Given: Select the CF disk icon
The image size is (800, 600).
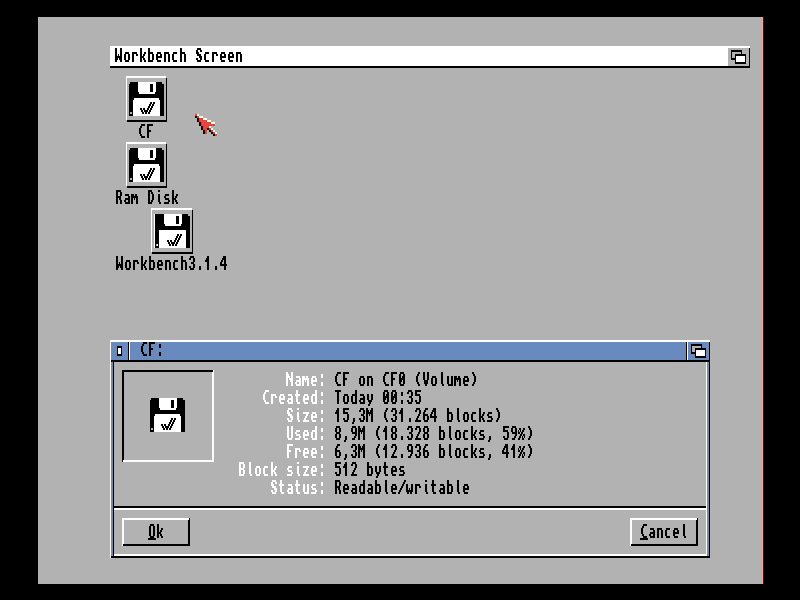Looking at the screenshot, I should point(146,99).
